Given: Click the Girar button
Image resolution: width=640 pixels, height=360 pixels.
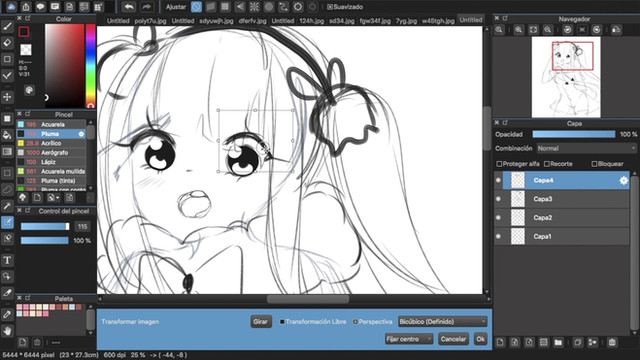Looking at the screenshot, I should tap(261, 322).
